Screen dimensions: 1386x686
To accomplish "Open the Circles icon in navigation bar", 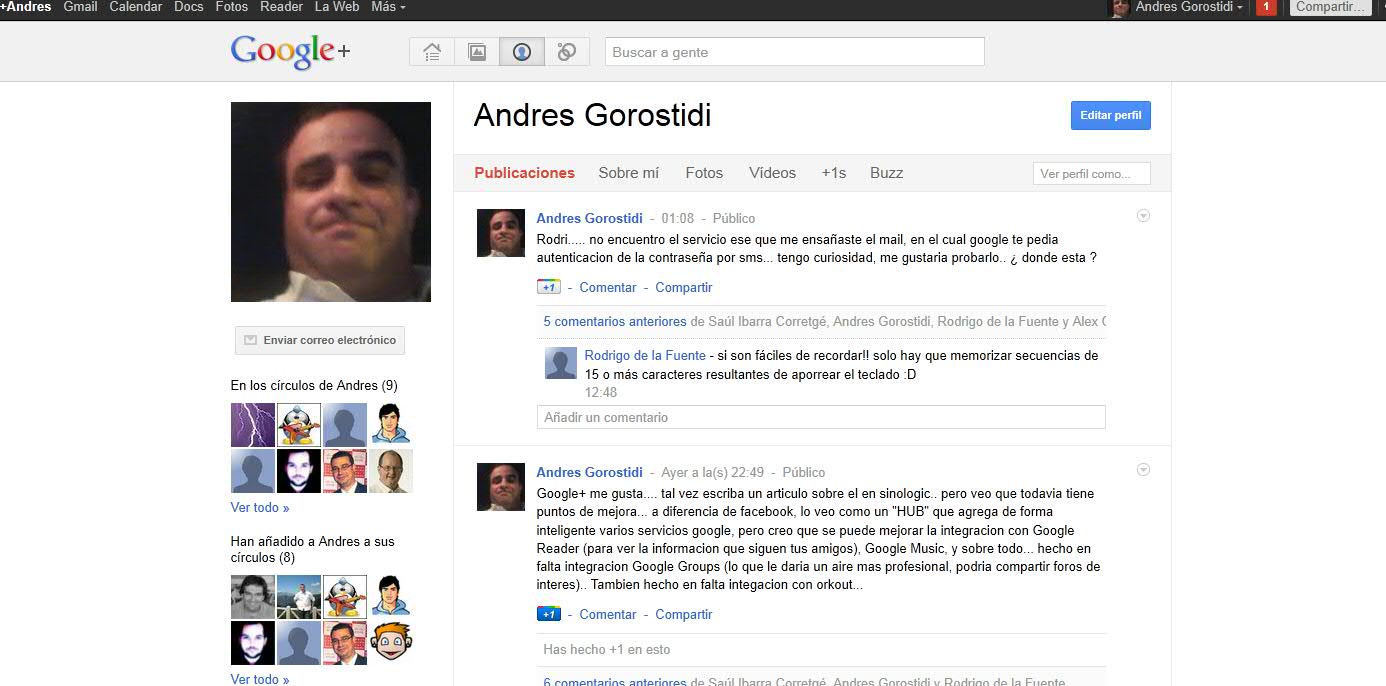I will coord(566,52).
